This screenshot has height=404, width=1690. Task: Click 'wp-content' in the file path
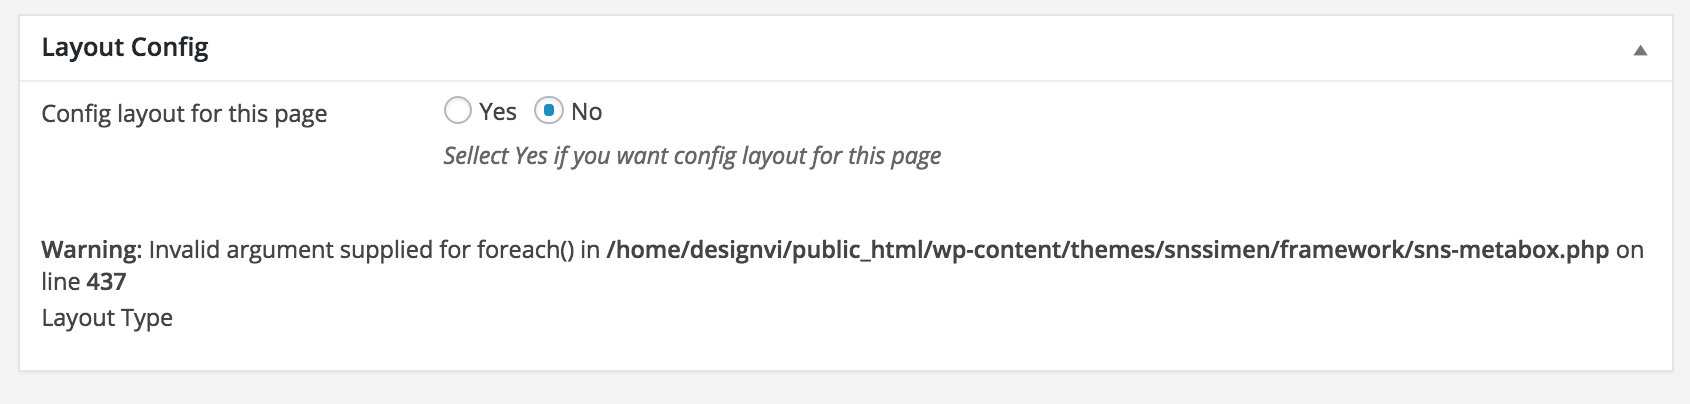click(x=994, y=250)
